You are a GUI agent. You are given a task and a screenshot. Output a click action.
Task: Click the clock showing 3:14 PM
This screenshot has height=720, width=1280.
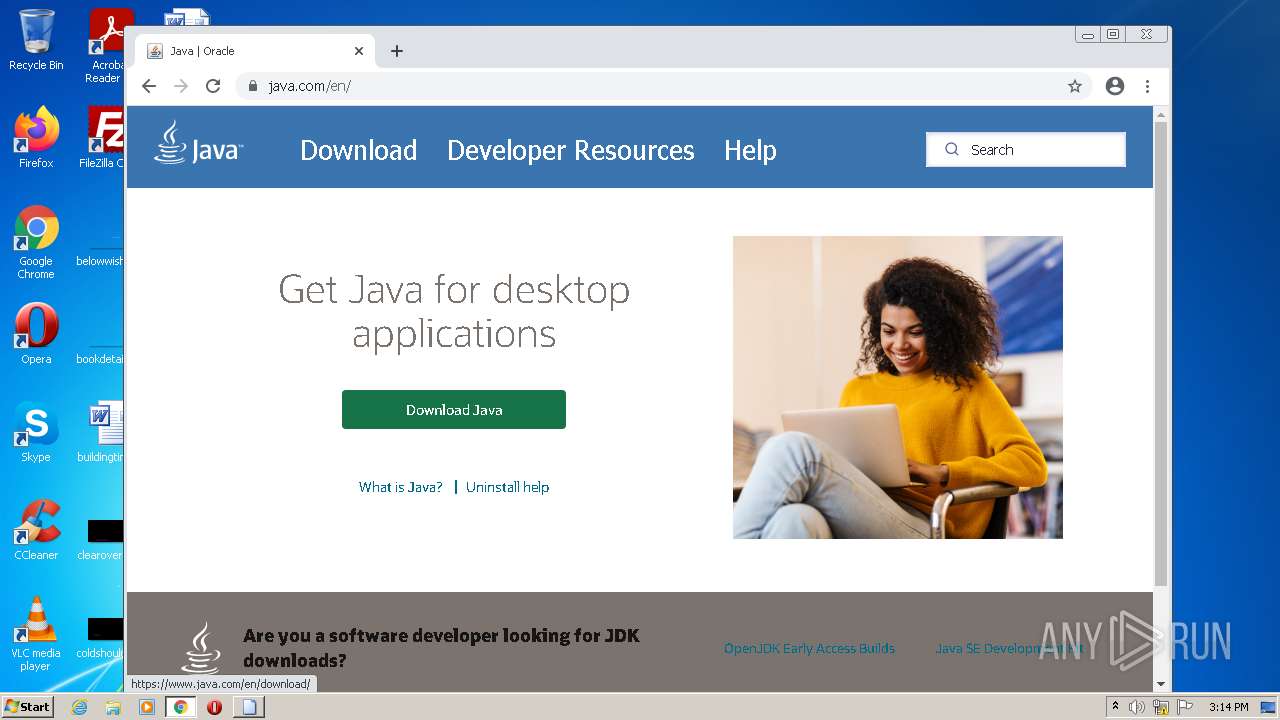[x=1228, y=707]
